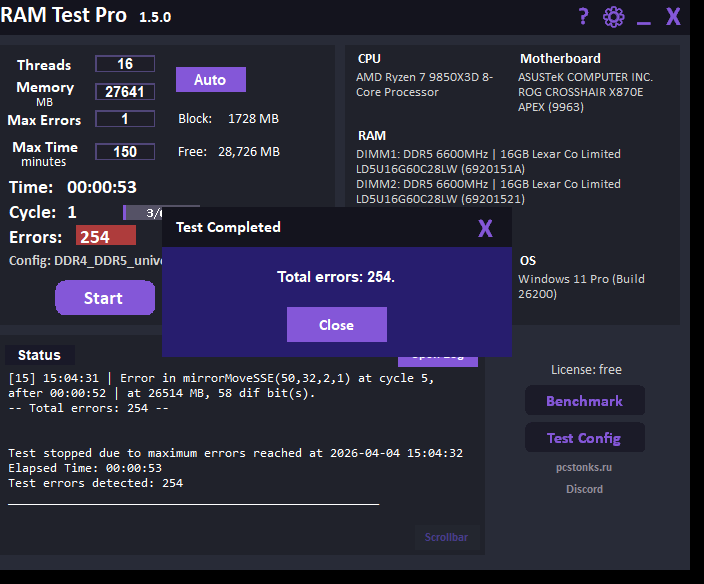Click the cycle progress bar
The width and height of the screenshot is (704, 584).
[143, 213]
